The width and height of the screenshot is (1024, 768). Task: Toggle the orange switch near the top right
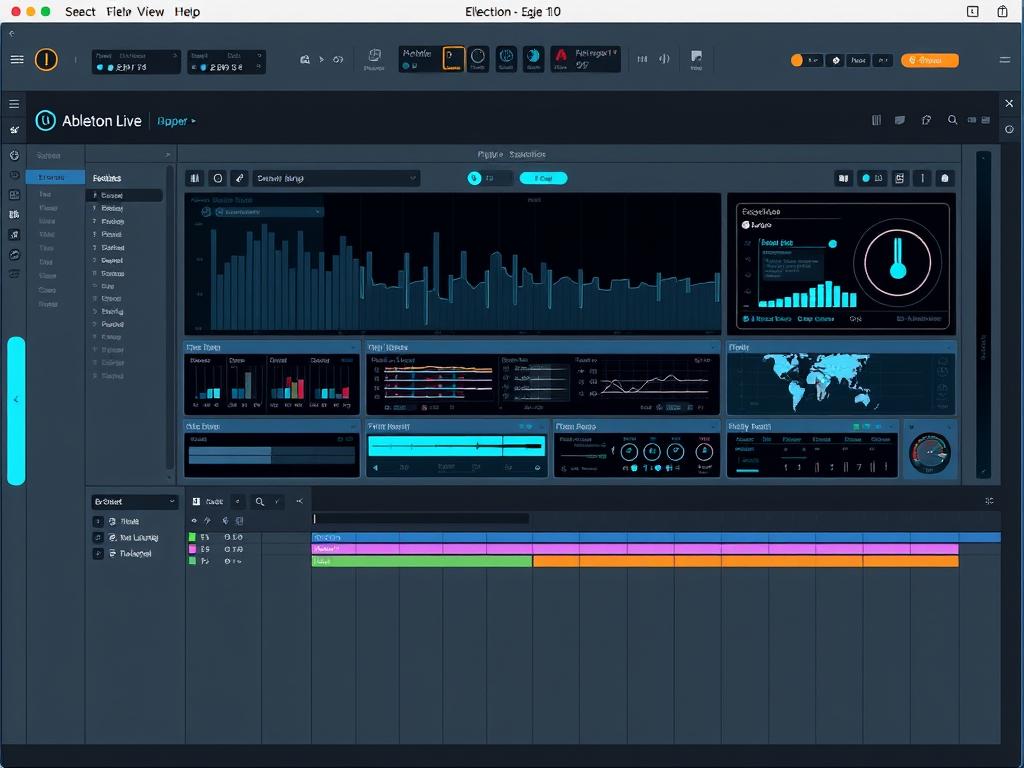(x=797, y=60)
